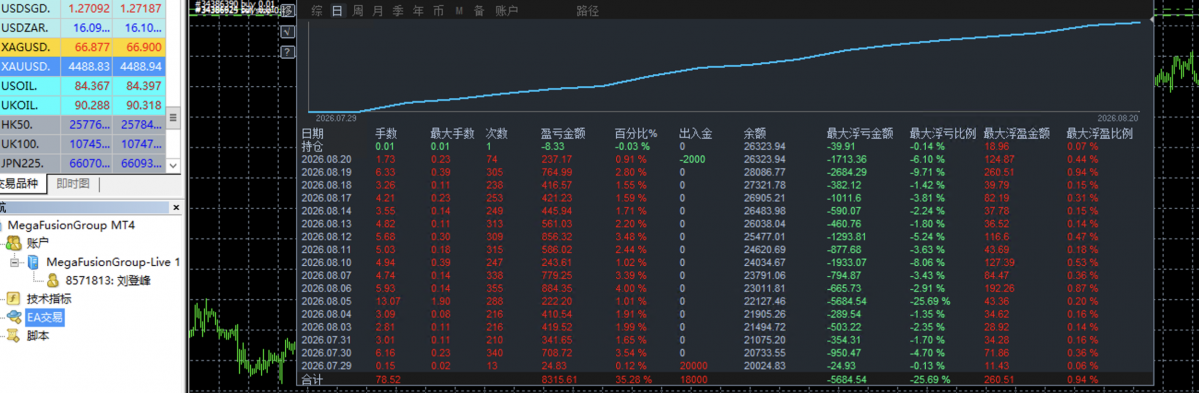Switch to 月 monthly tab

(x=378, y=11)
